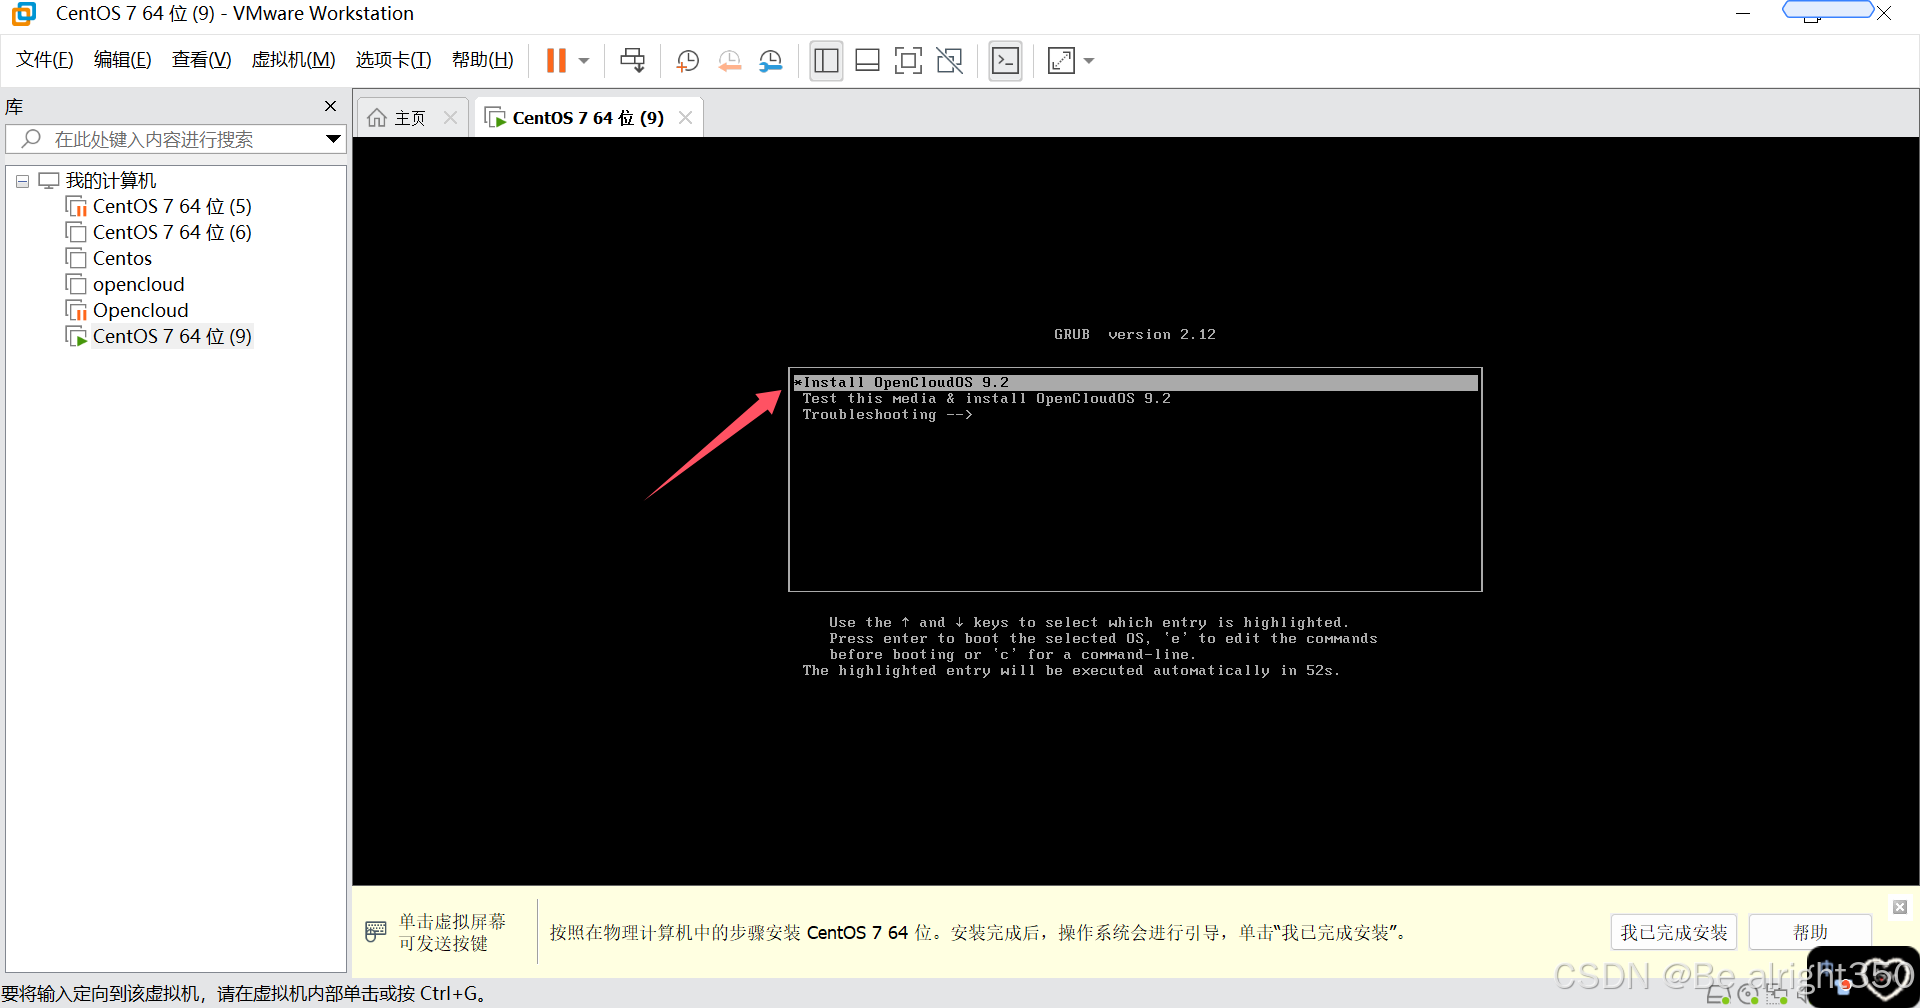
Task: Open the 虚拟机(M) menu
Action: 292,59
